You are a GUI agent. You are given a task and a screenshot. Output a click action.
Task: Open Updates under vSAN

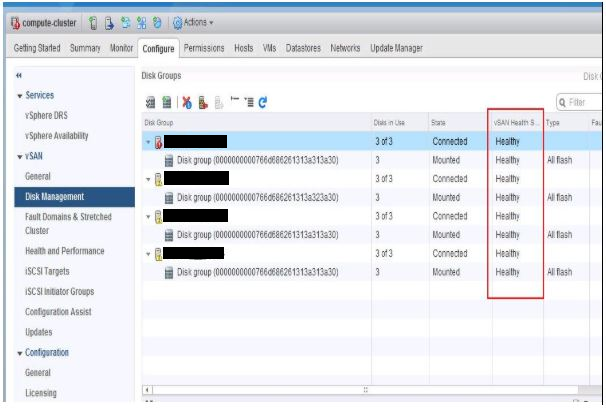pyautogui.click(x=39, y=332)
